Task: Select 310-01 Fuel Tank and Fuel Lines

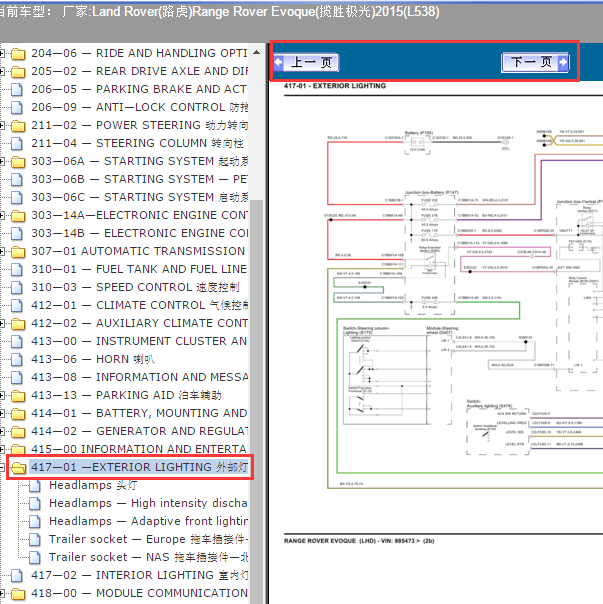Action: (x=139, y=270)
